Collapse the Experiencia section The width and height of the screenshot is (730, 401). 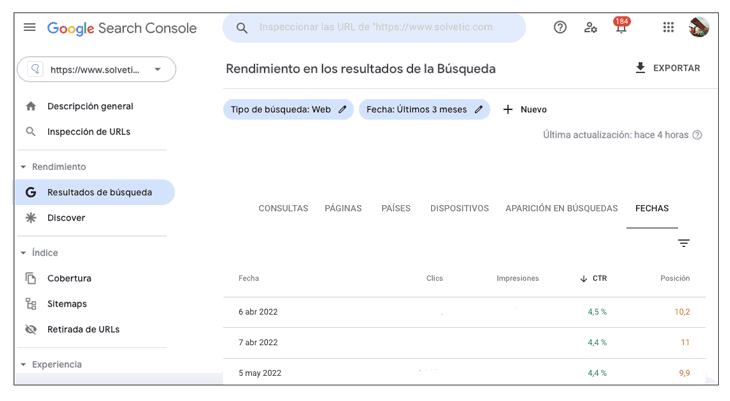23,365
